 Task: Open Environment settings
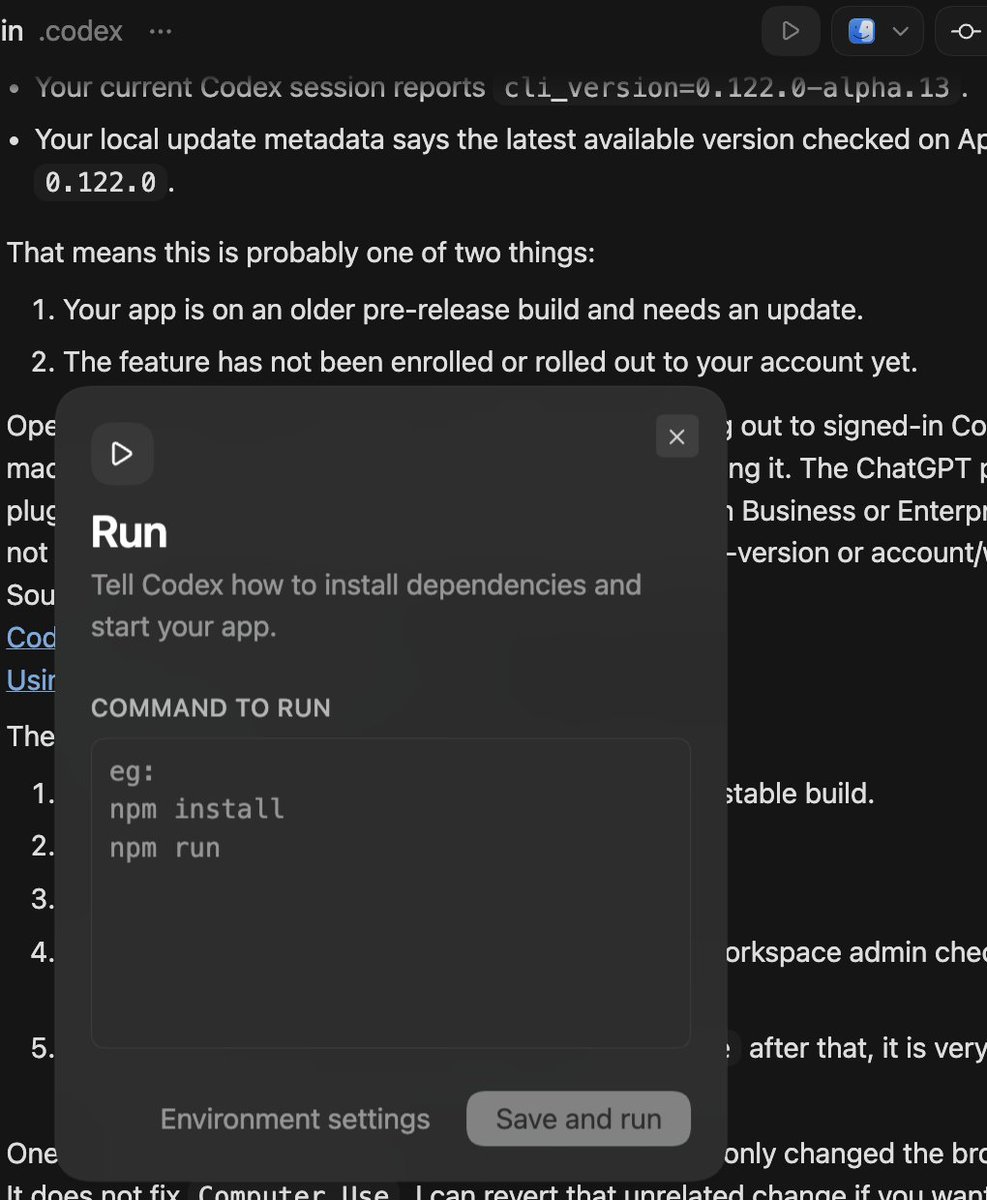coord(295,1119)
